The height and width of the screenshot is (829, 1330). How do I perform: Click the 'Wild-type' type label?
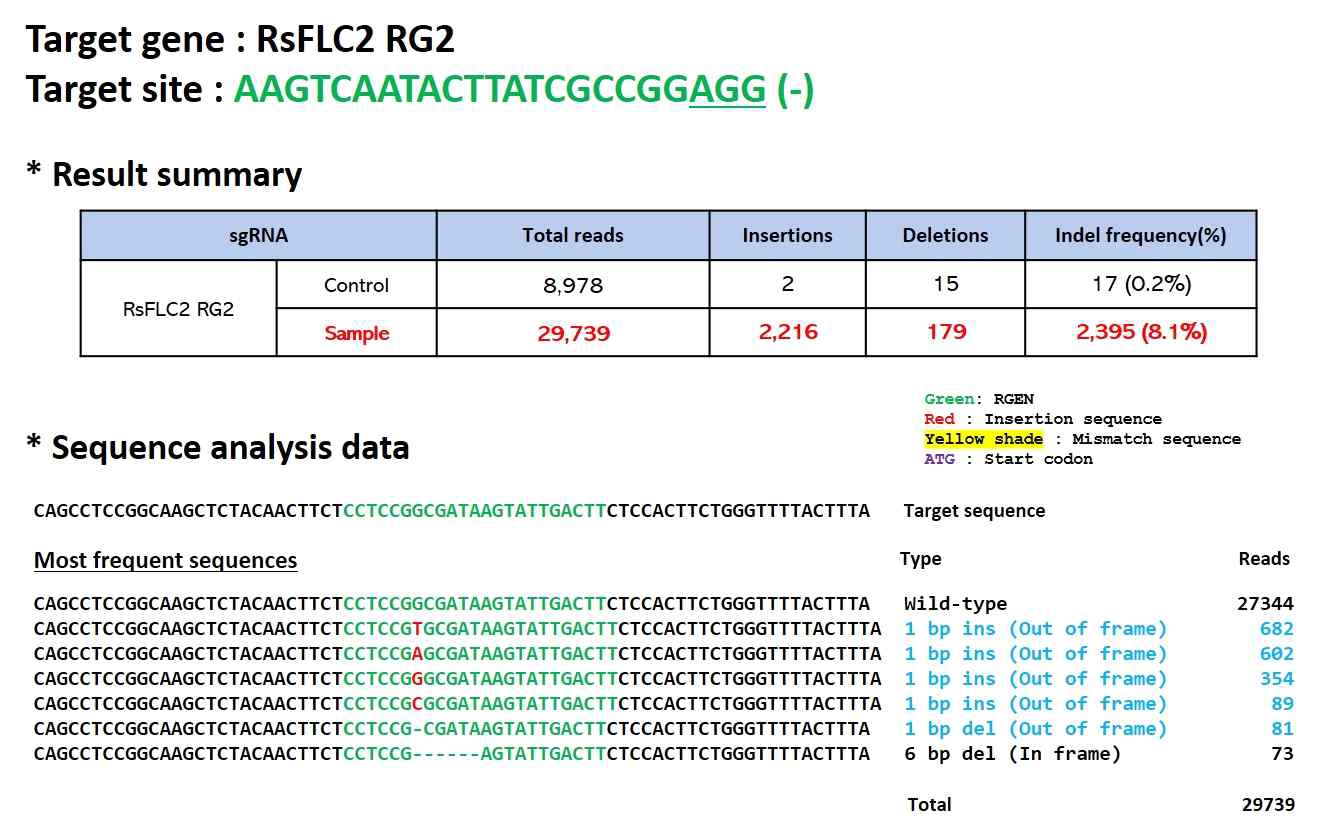955,604
